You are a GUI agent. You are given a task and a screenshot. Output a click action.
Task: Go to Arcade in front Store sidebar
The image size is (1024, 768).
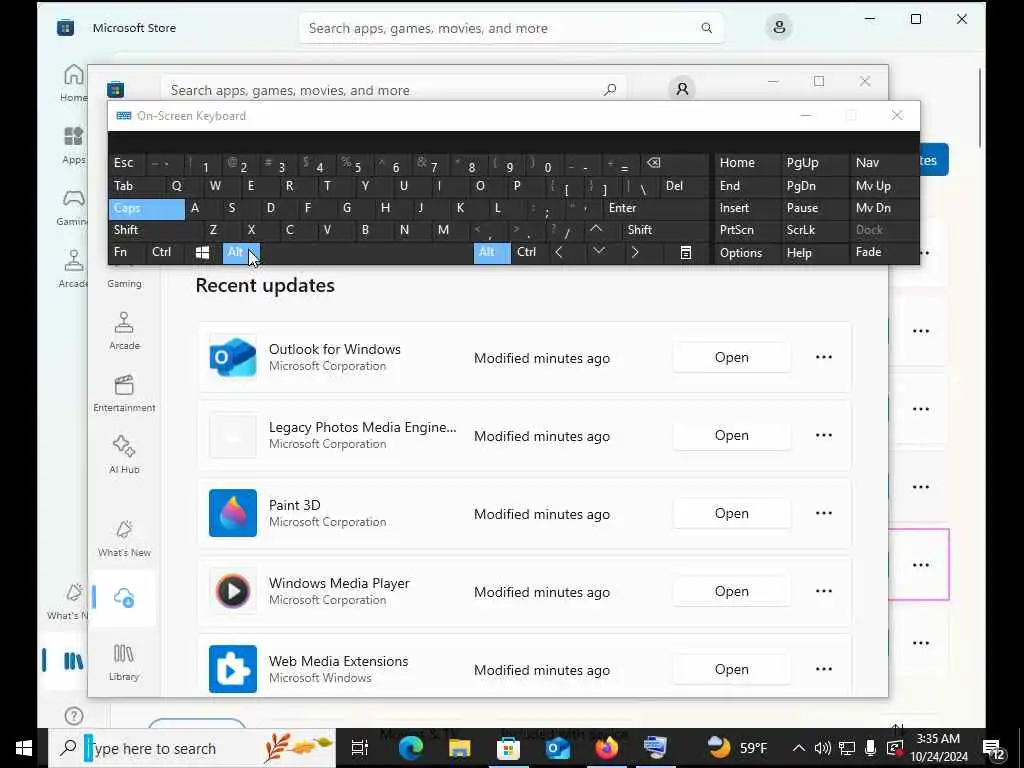[x=124, y=330]
